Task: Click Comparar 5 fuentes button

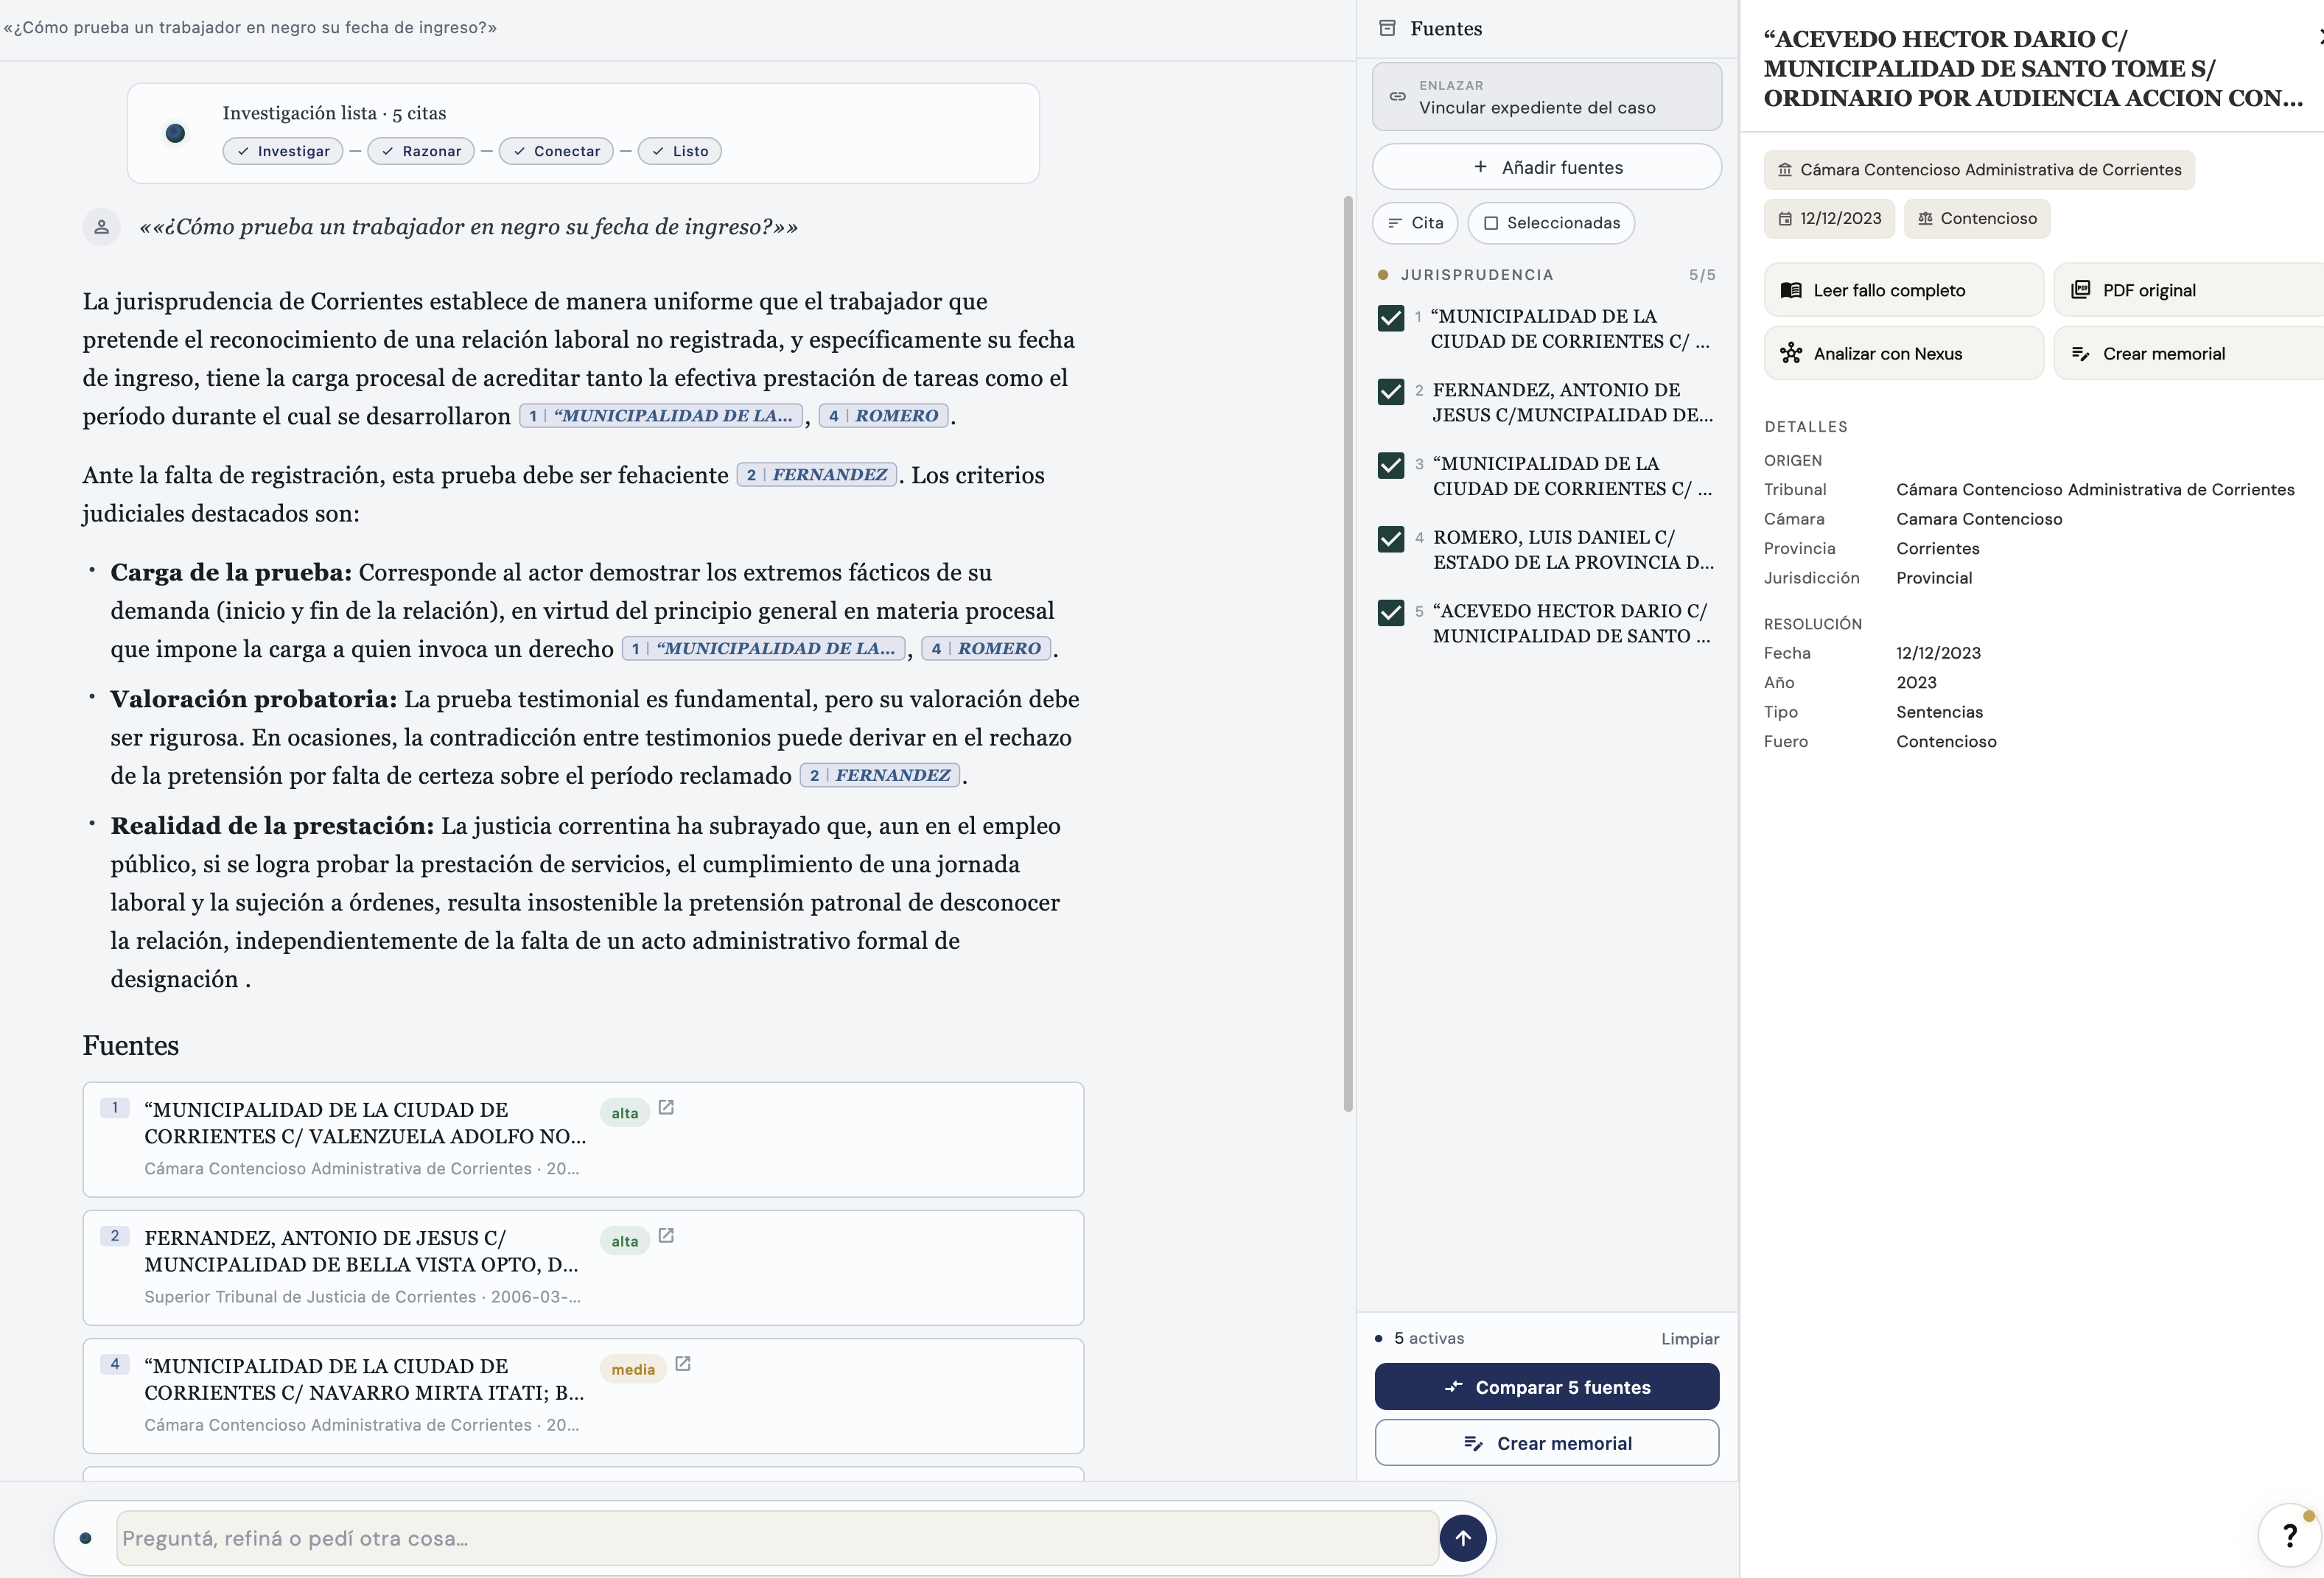Action: click(x=1546, y=1387)
